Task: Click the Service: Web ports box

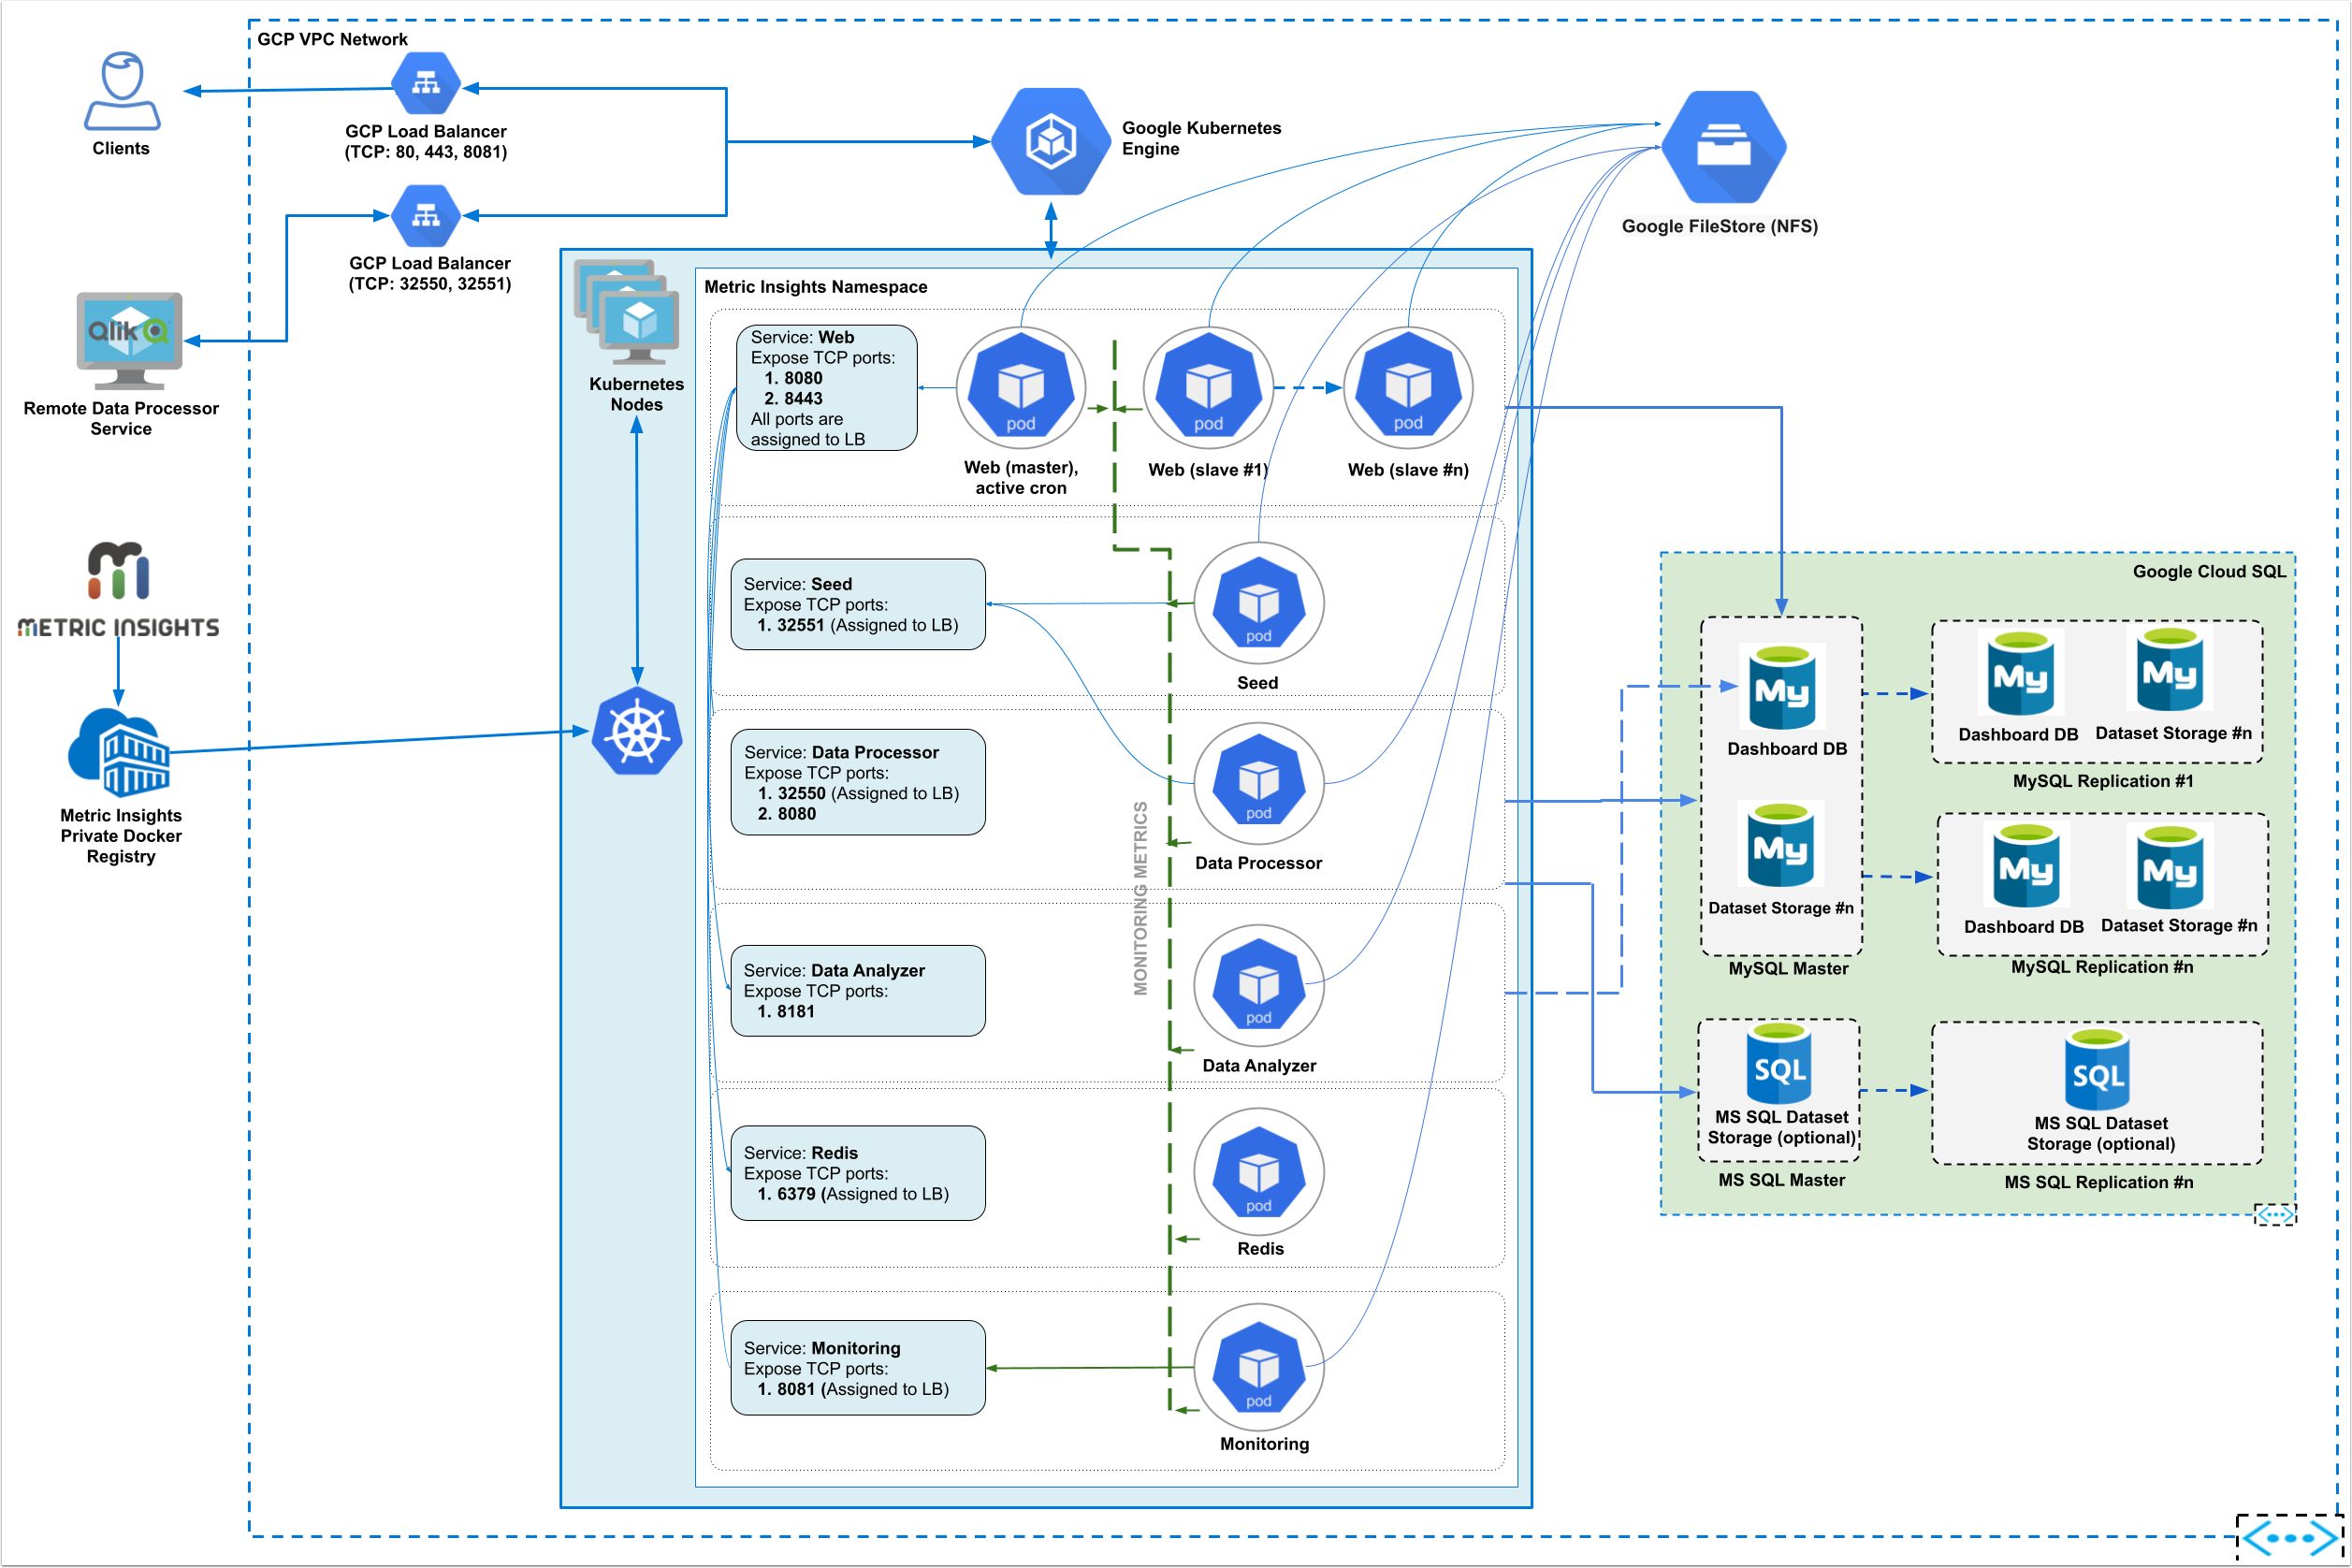Action: (826, 388)
